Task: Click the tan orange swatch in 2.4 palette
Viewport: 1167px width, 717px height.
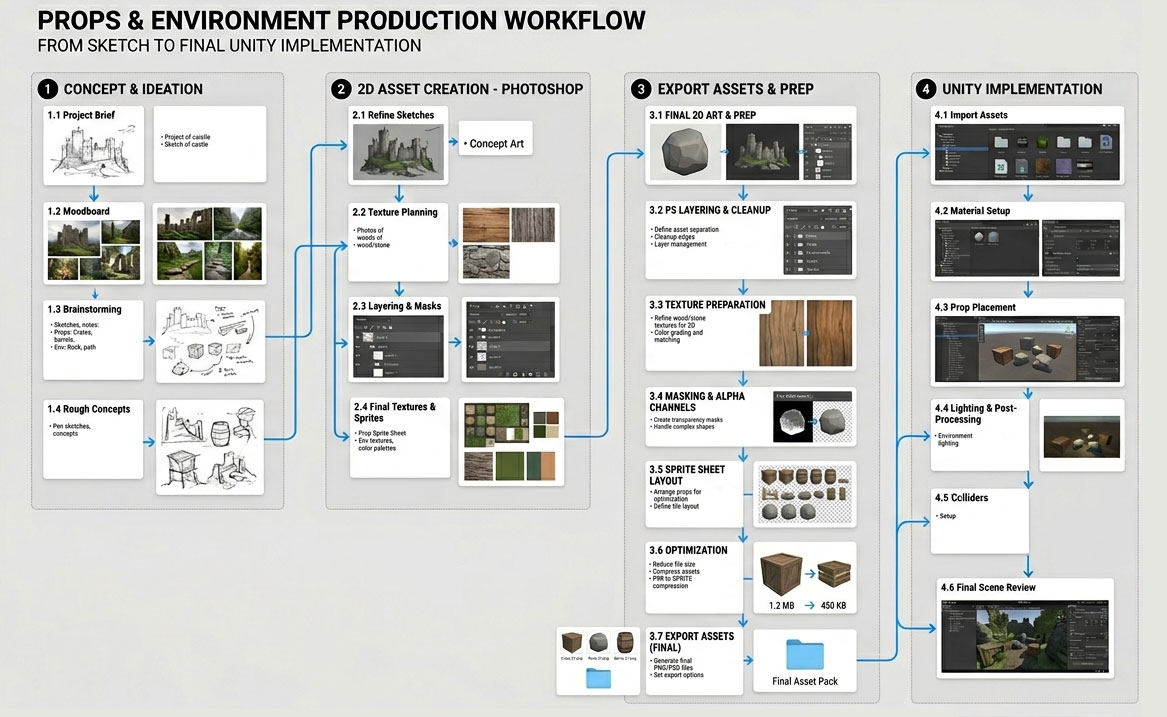Action: 547,466
